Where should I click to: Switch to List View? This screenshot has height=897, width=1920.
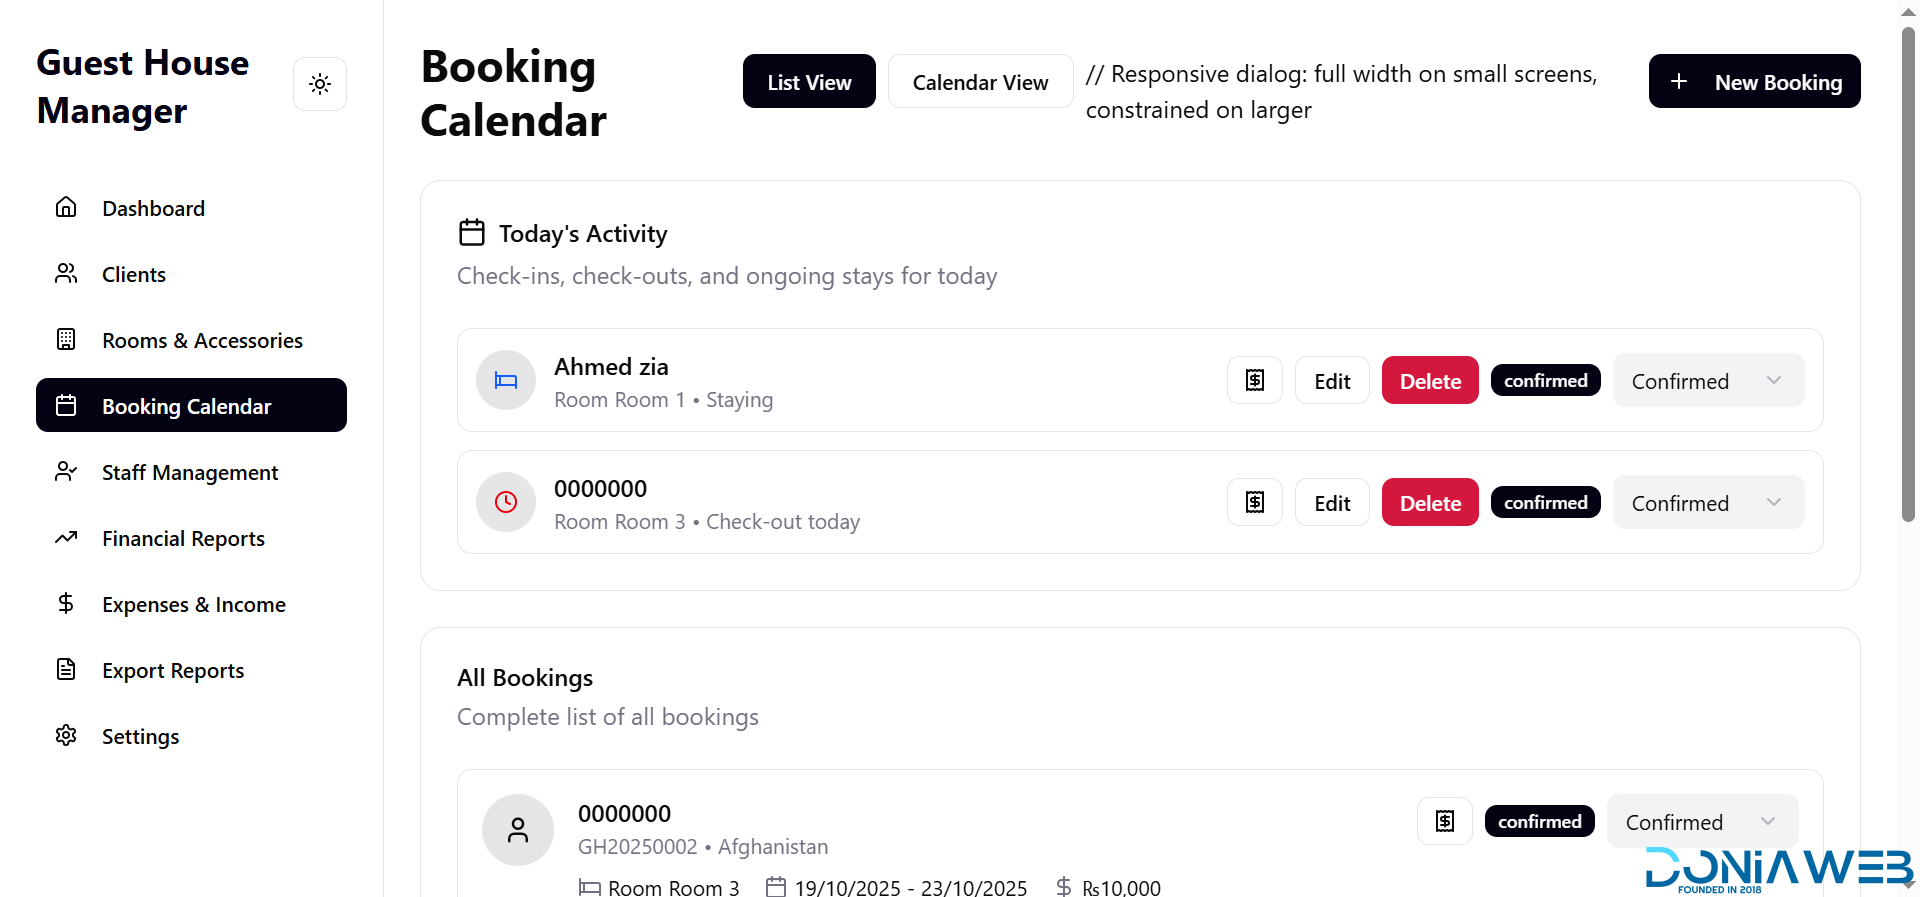coord(809,82)
